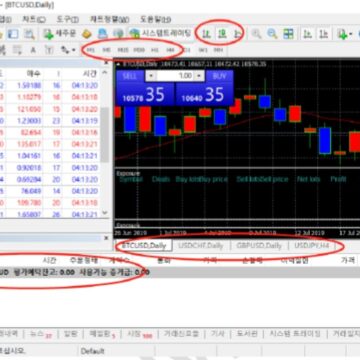Open the New Order (새주문) dialog

[x=60, y=33]
